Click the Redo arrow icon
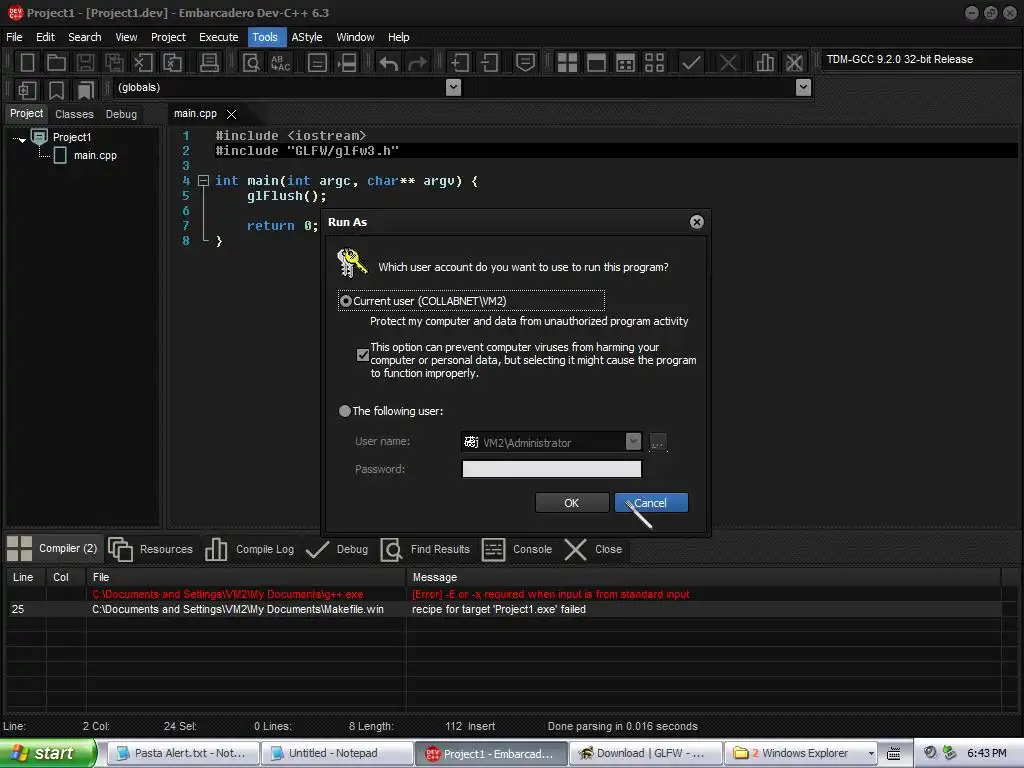This screenshot has width=1024, height=768. click(x=417, y=63)
